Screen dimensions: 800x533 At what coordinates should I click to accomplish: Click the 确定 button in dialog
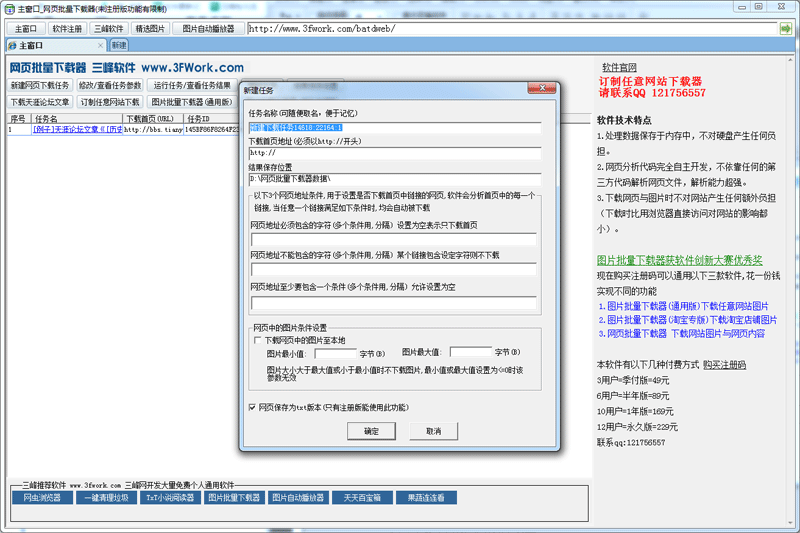(x=371, y=431)
